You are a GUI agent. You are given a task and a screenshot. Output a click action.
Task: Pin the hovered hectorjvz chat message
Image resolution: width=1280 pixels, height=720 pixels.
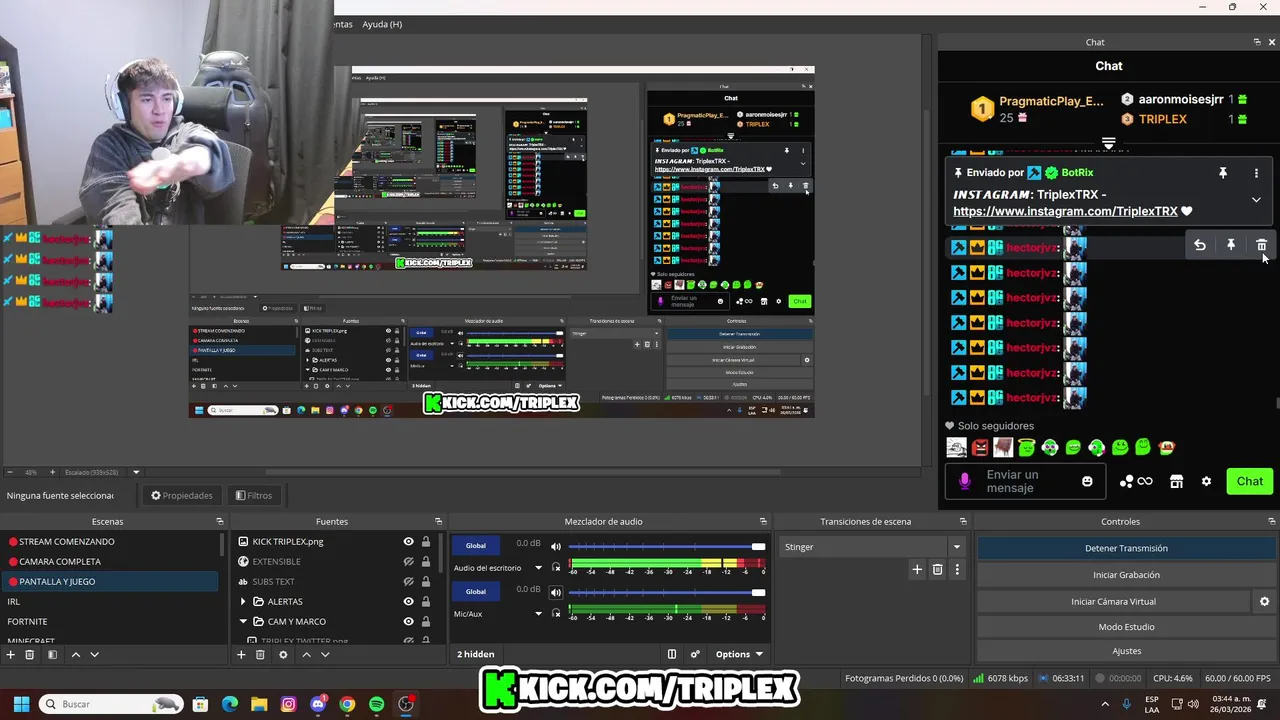[1231, 245]
